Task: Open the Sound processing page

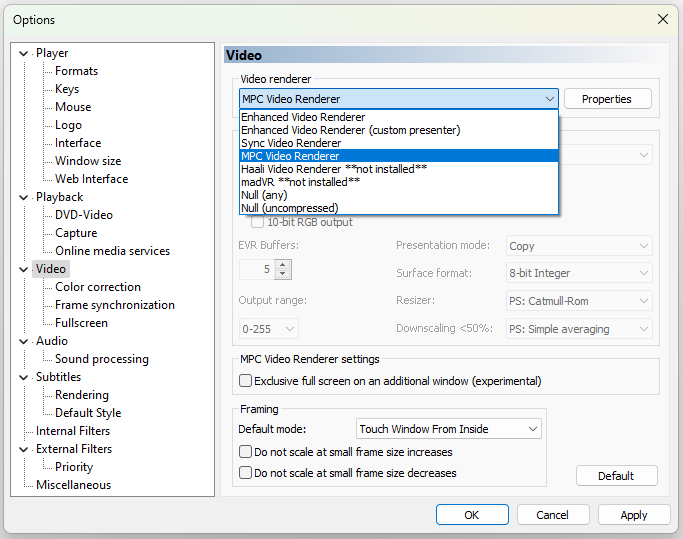Action: [x=101, y=359]
